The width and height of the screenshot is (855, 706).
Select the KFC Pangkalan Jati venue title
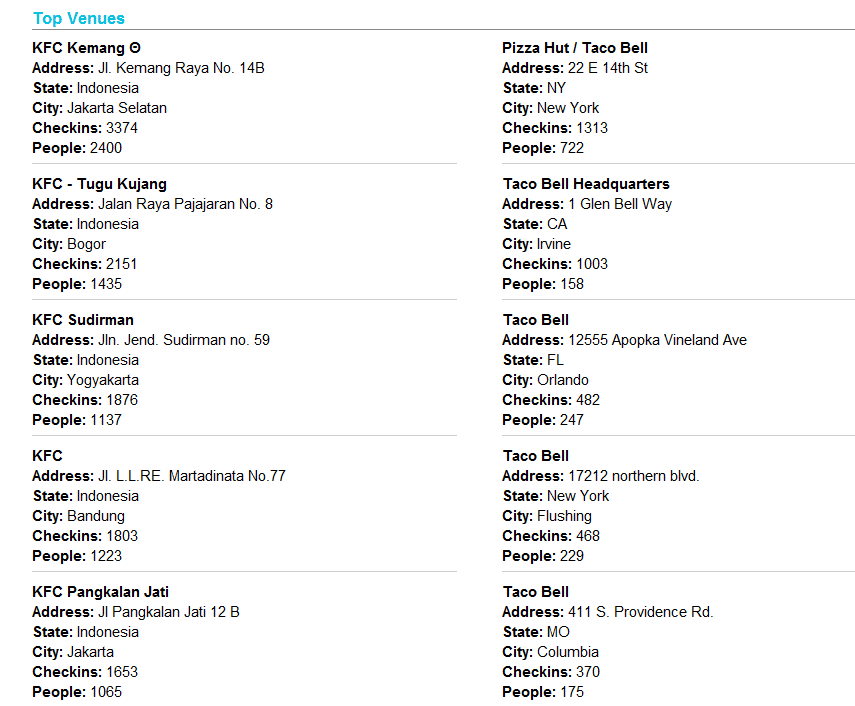(100, 592)
